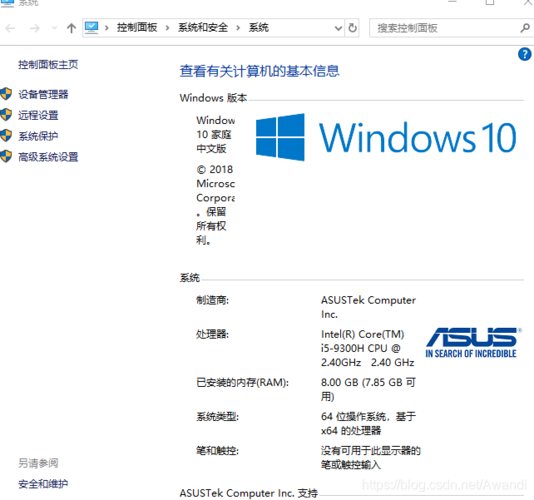This screenshot has width=534, height=500.
Task: Click the ASUSTek Computer Inc. 支持 header
Action: click(x=249, y=493)
